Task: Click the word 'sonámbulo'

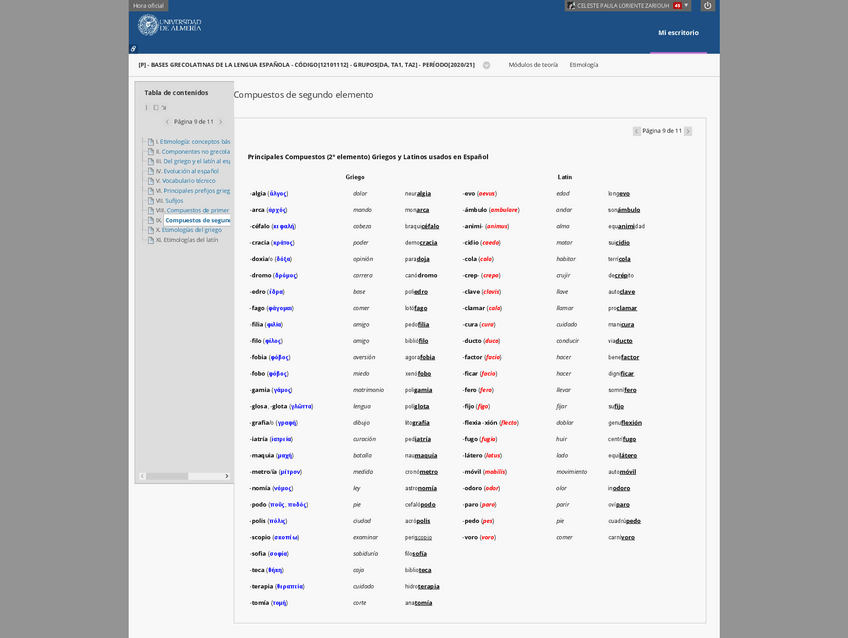Action: point(624,210)
